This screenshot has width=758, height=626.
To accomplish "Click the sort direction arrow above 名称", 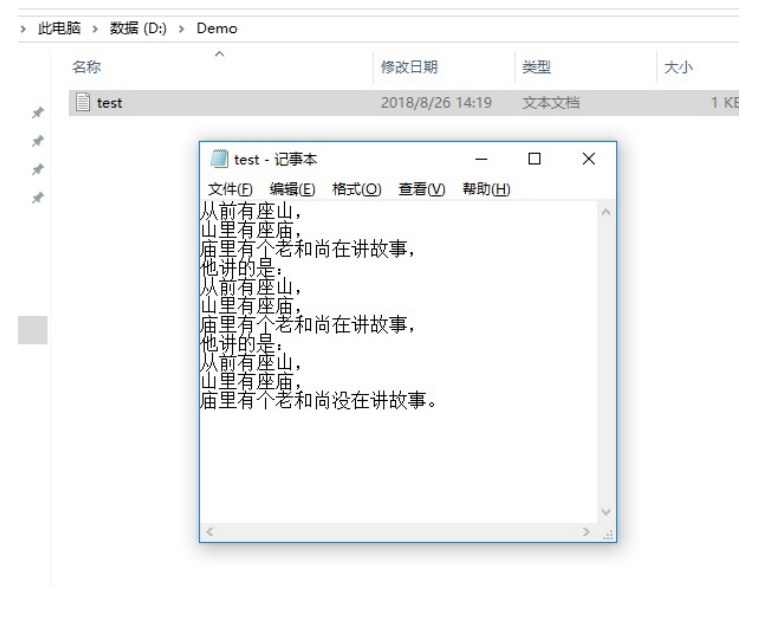I will coord(219,54).
